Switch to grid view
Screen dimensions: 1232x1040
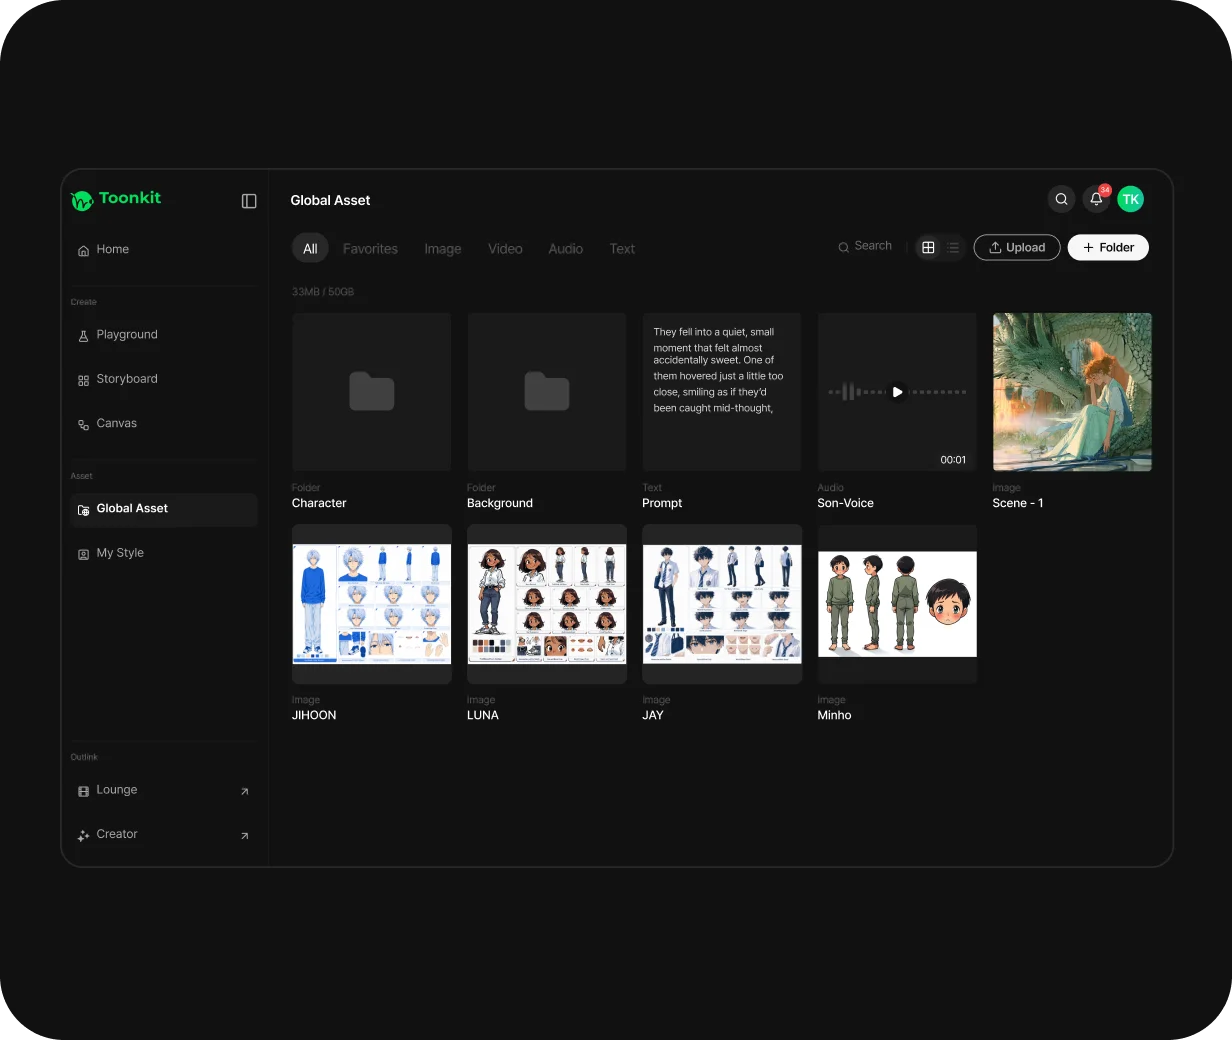point(928,247)
